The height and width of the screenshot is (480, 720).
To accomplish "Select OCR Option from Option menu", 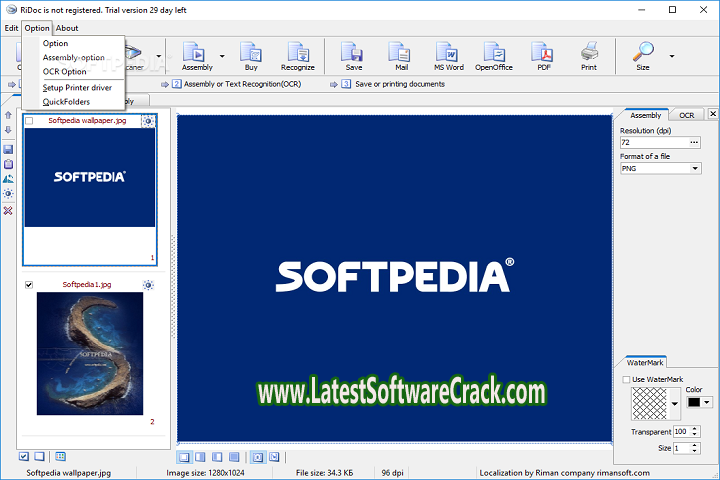I will 65,72.
